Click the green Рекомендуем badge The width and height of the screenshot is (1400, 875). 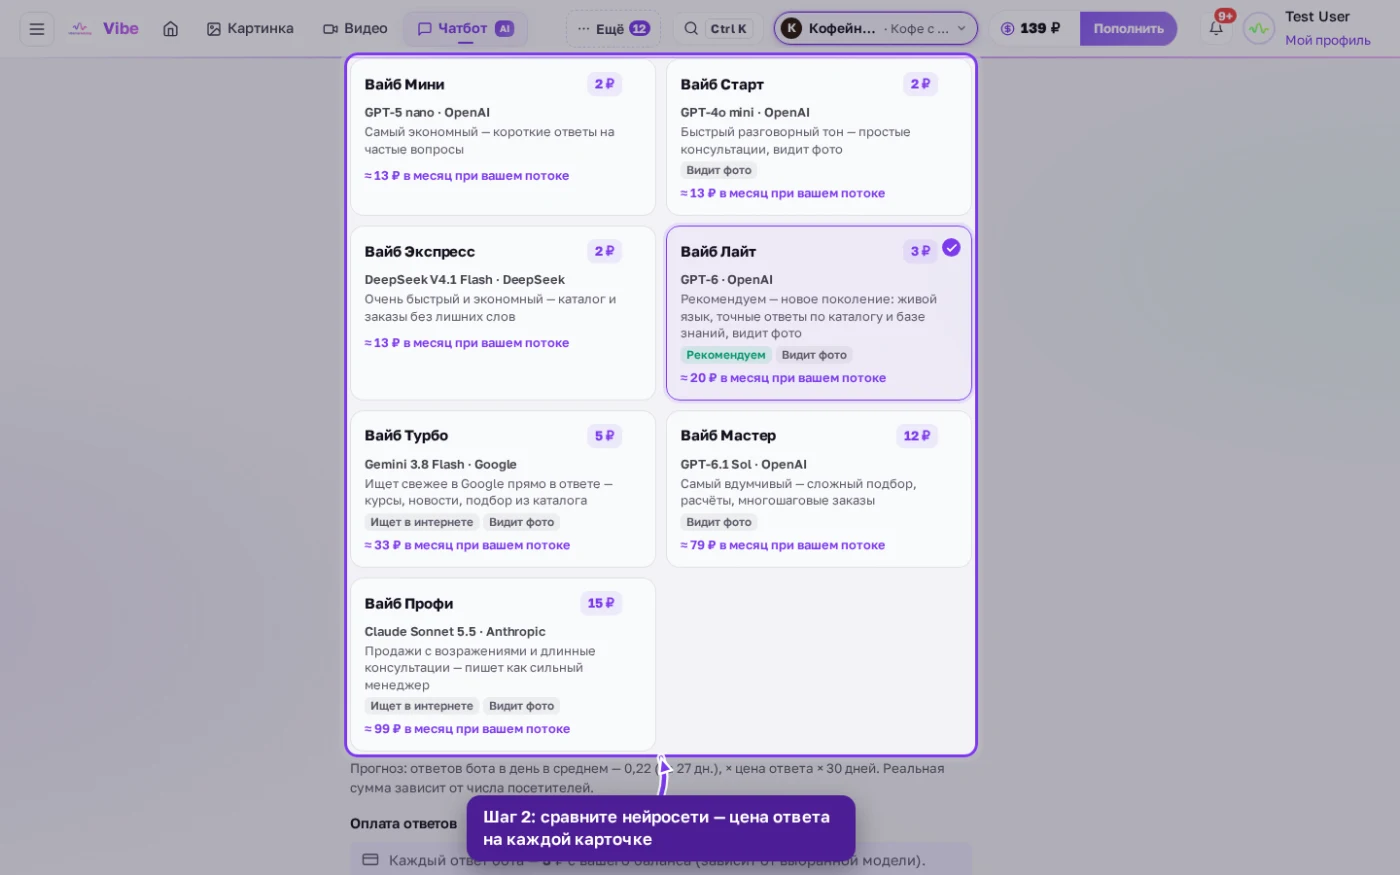[x=726, y=355]
